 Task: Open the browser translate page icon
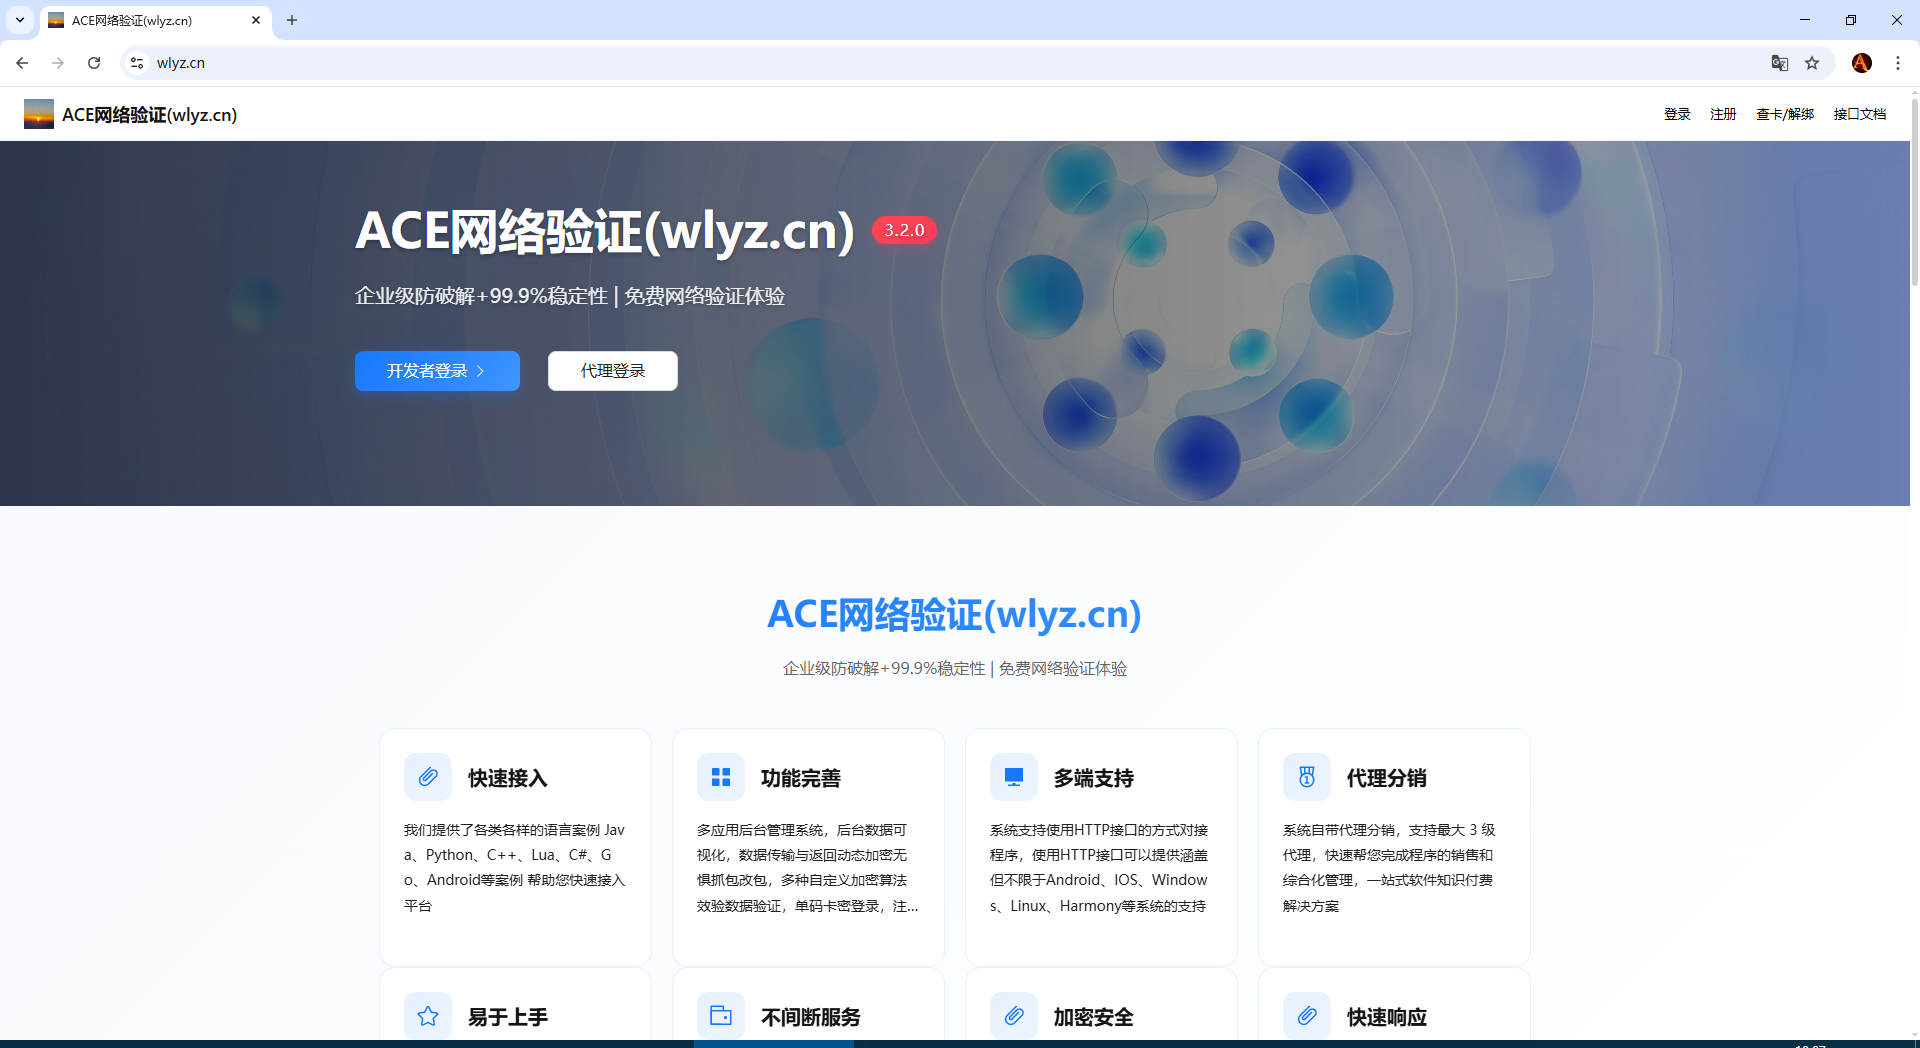pos(1780,63)
